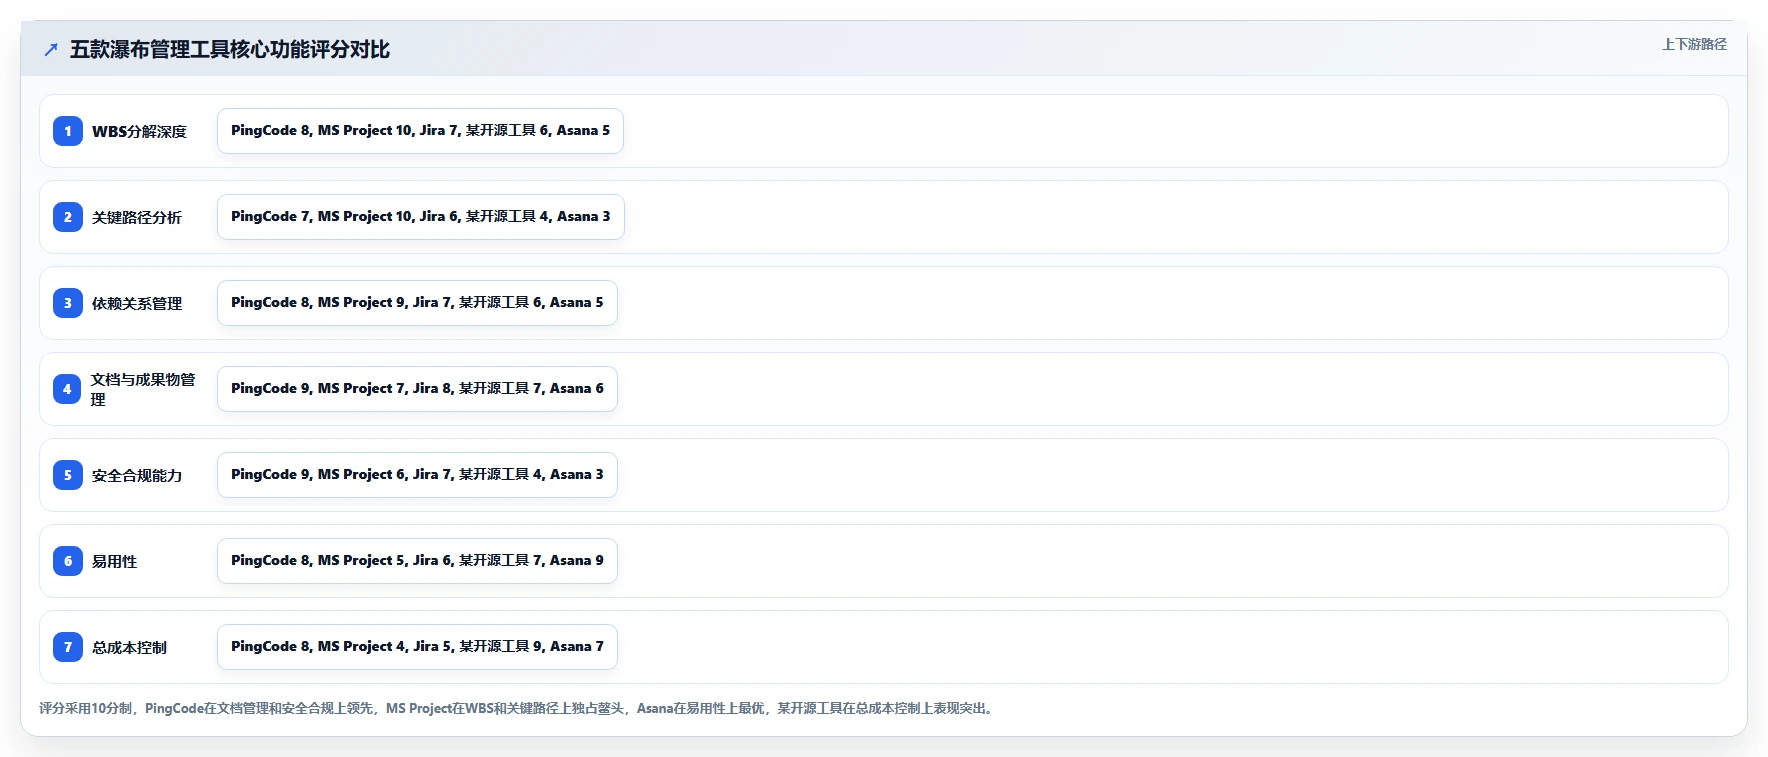Click score box with PingCode 9, MS Project 6
The height and width of the screenshot is (757, 1768).
point(417,475)
